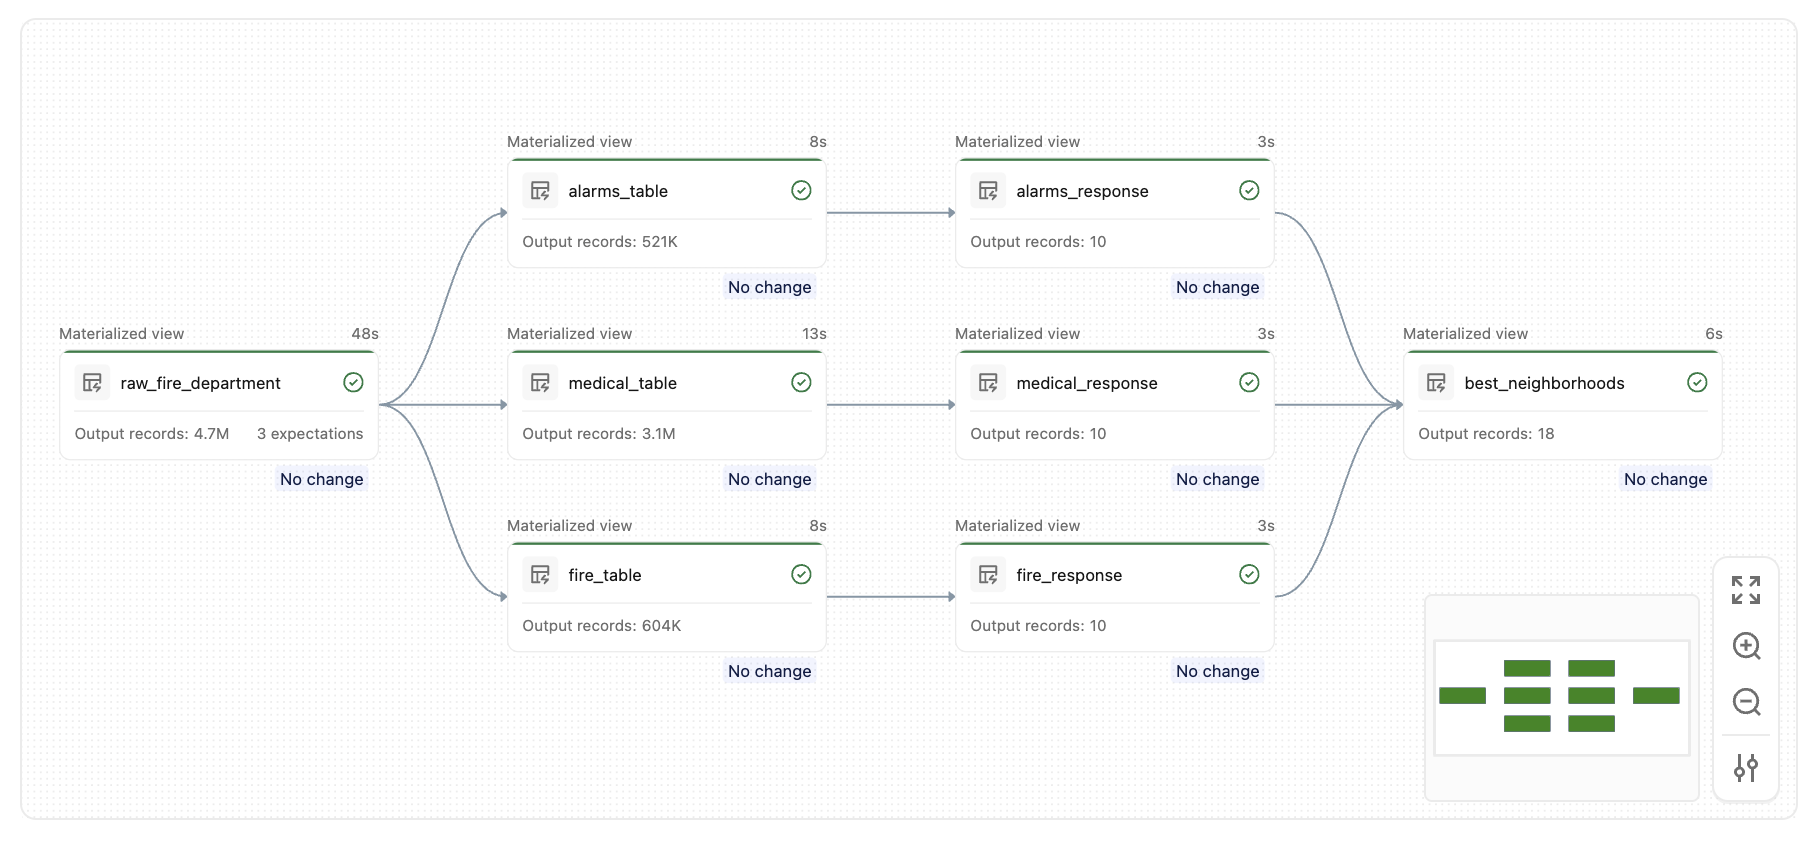Click the No change badge under fire_table

(x=769, y=671)
